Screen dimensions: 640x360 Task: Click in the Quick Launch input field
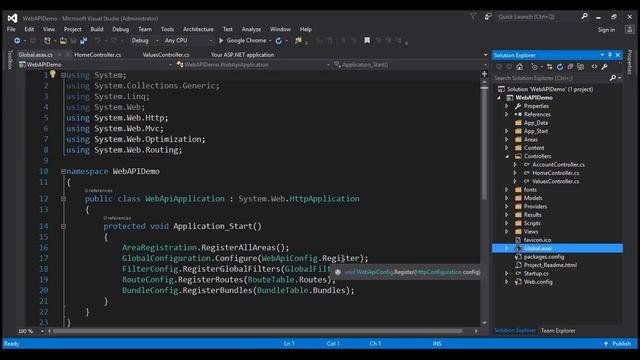537,17
